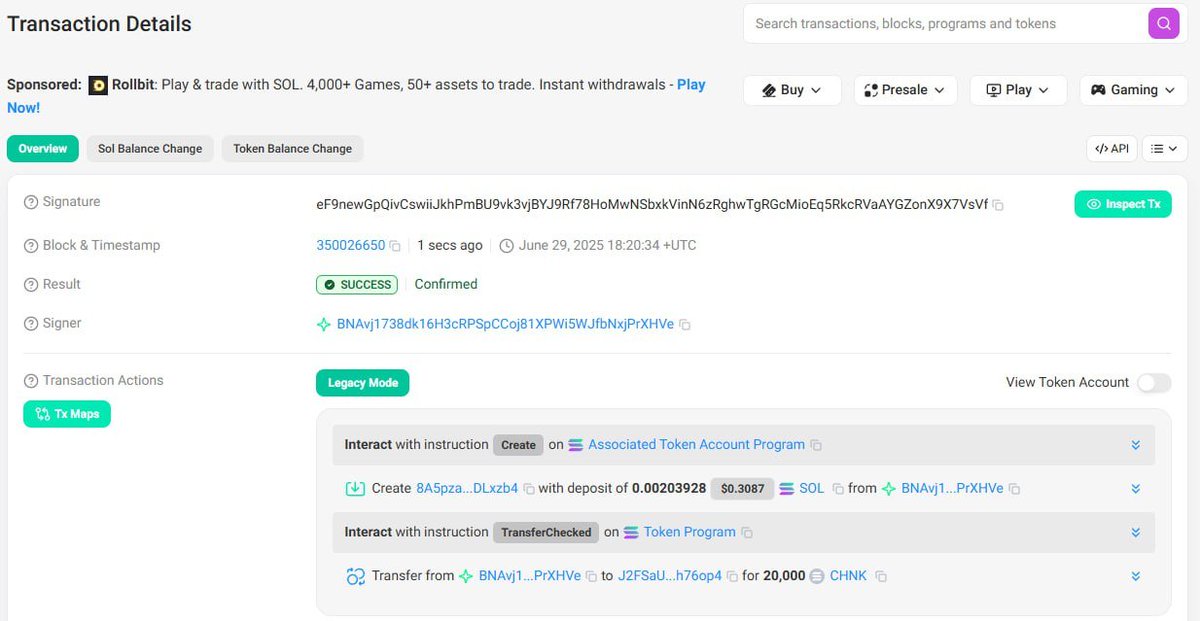
Task: Click the Rollbit sponsor logo icon
Action: click(x=98, y=86)
